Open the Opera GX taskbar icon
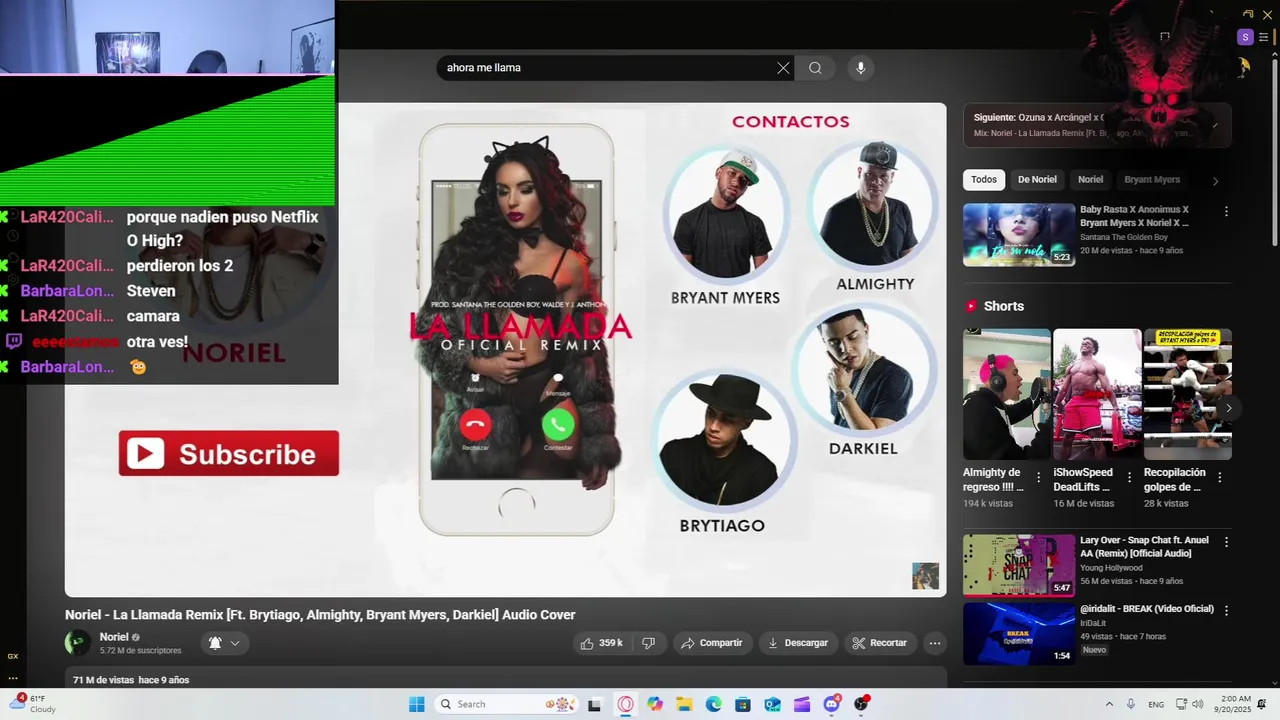Viewport: 1280px width, 720px height. [x=625, y=704]
